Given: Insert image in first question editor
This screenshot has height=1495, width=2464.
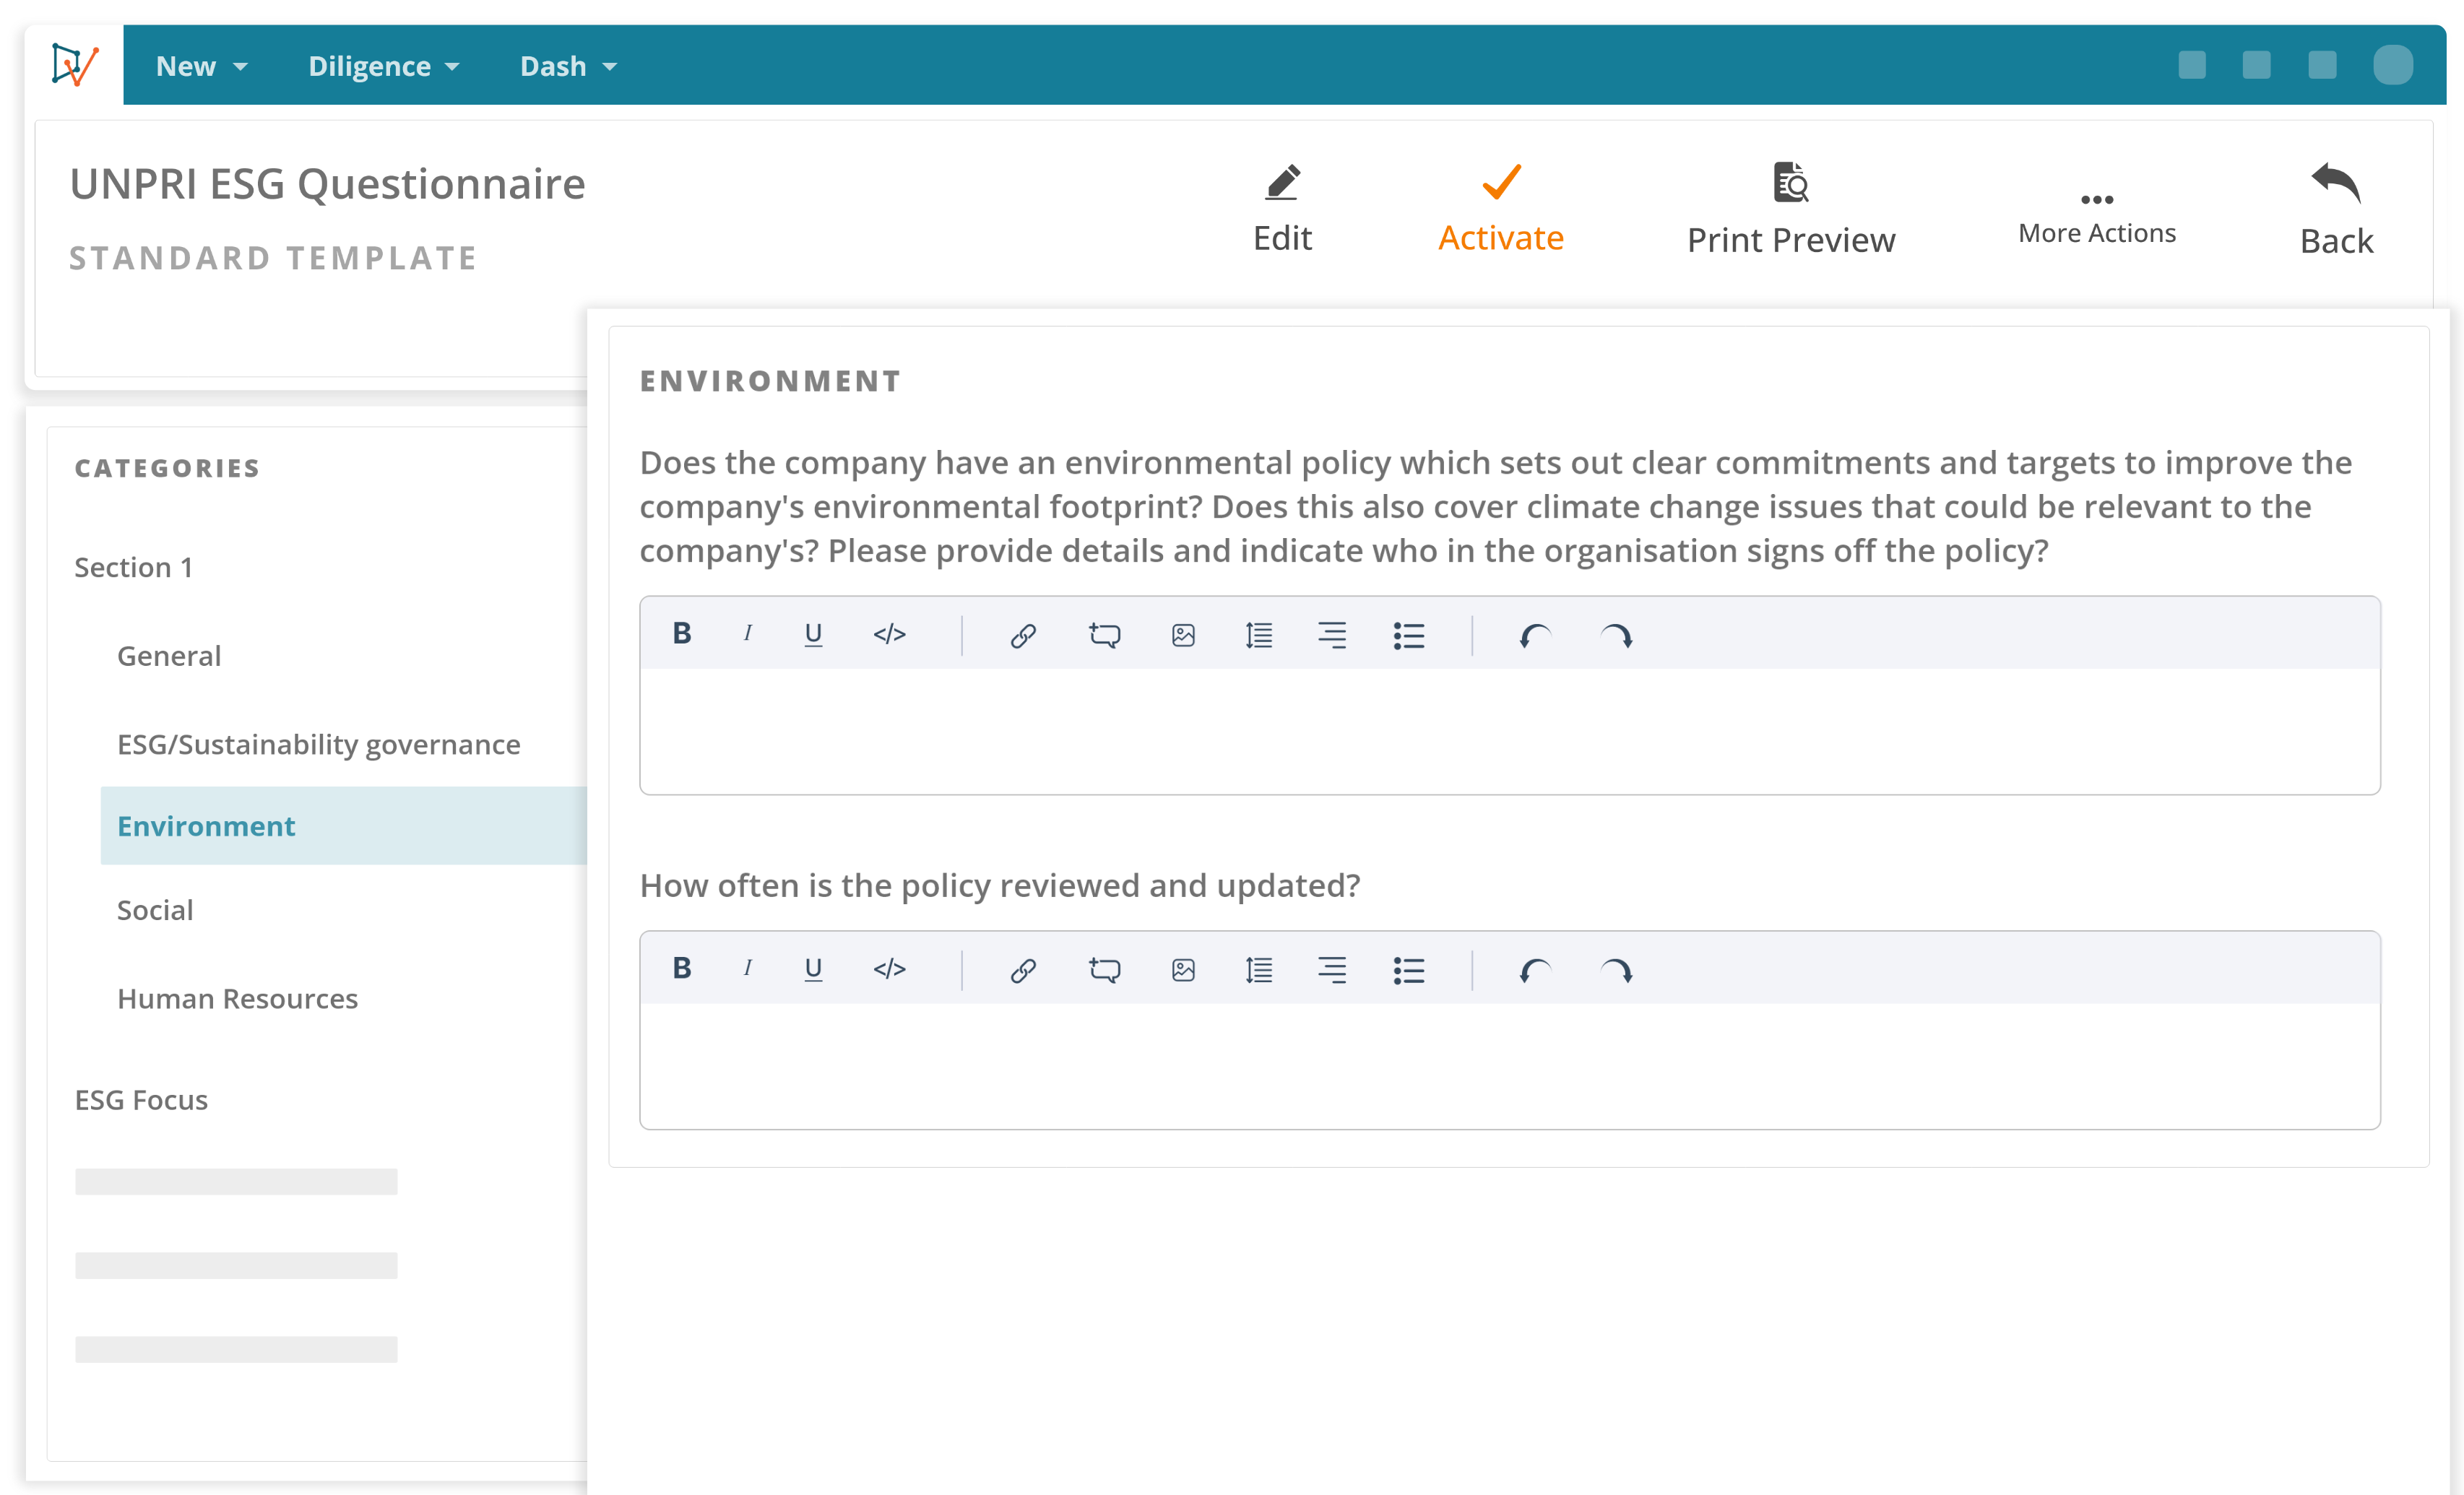Looking at the screenshot, I should point(1183,635).
